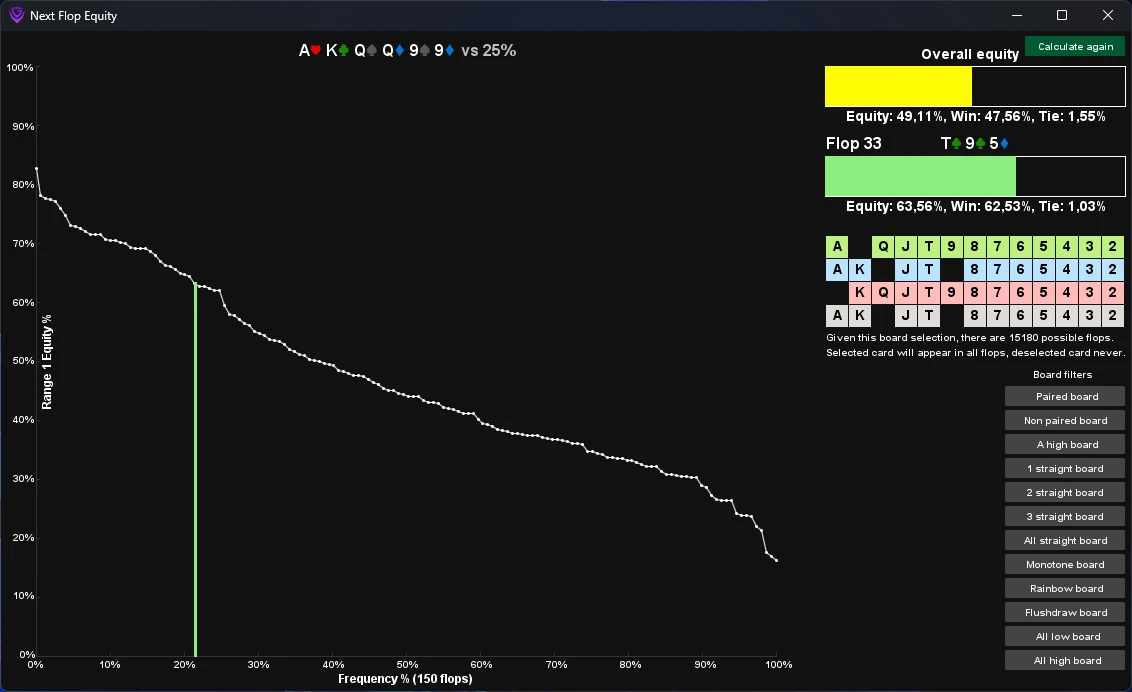This screenshot has width=1132, height=692.
Task: Select the blue King card tile
Action: [860, 270]
